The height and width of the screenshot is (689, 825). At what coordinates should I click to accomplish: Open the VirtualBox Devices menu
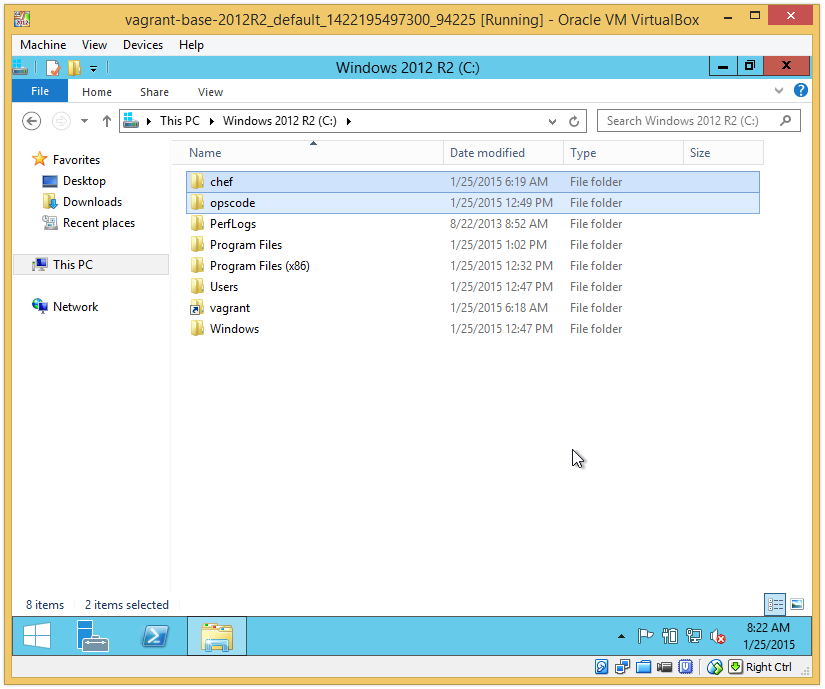pyautogui.click(x=143, y=45)
